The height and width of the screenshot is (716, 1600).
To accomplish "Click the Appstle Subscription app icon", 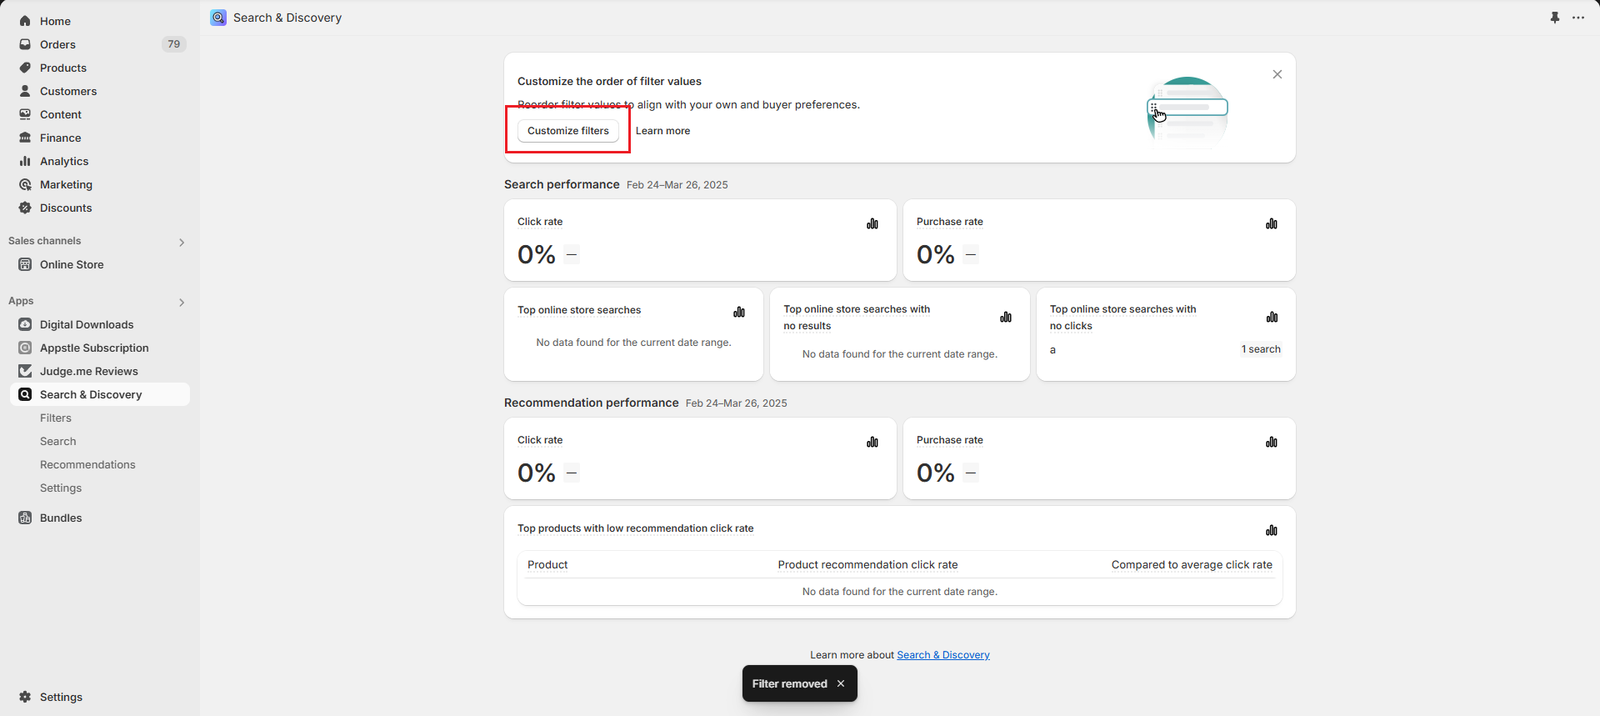I will [x=25, y=348].
